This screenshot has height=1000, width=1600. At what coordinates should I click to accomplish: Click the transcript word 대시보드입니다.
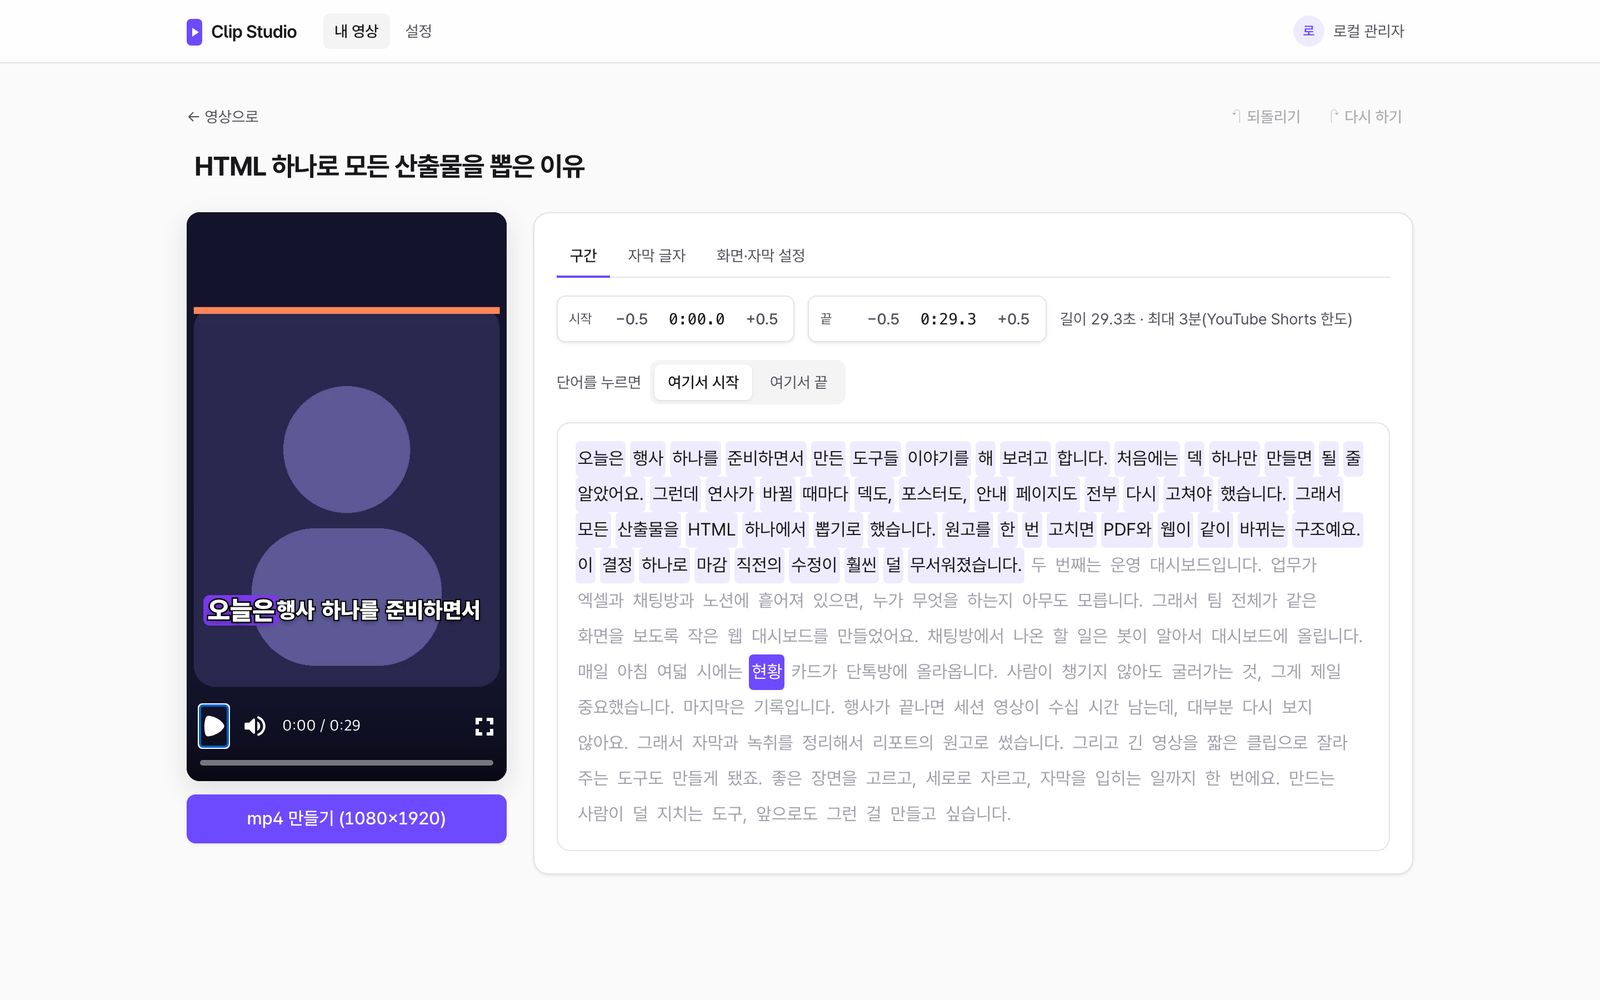[x=1206, y=565]
